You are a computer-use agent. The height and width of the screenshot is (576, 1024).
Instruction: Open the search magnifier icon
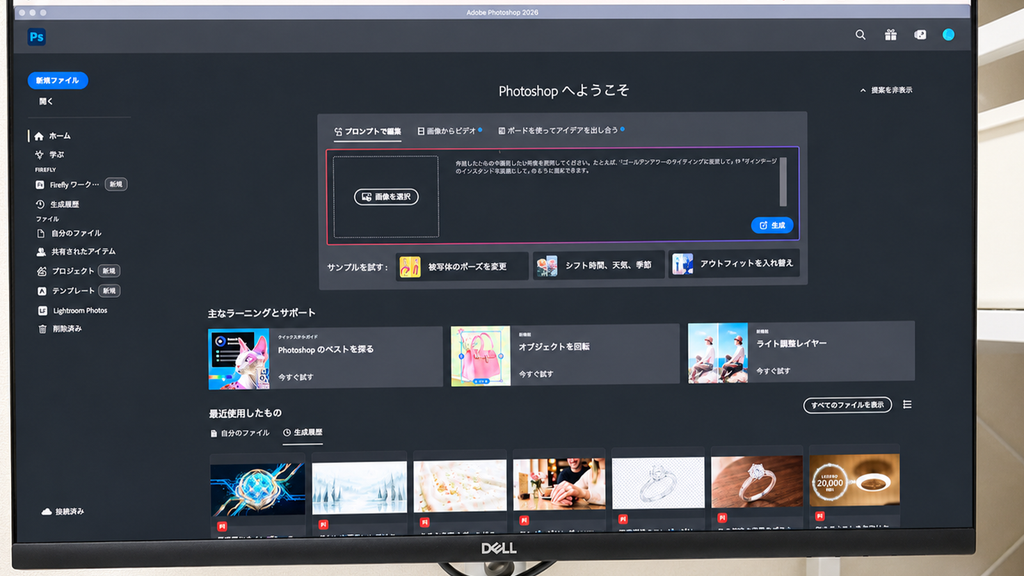pyautogui.click(x=860, y=35)
